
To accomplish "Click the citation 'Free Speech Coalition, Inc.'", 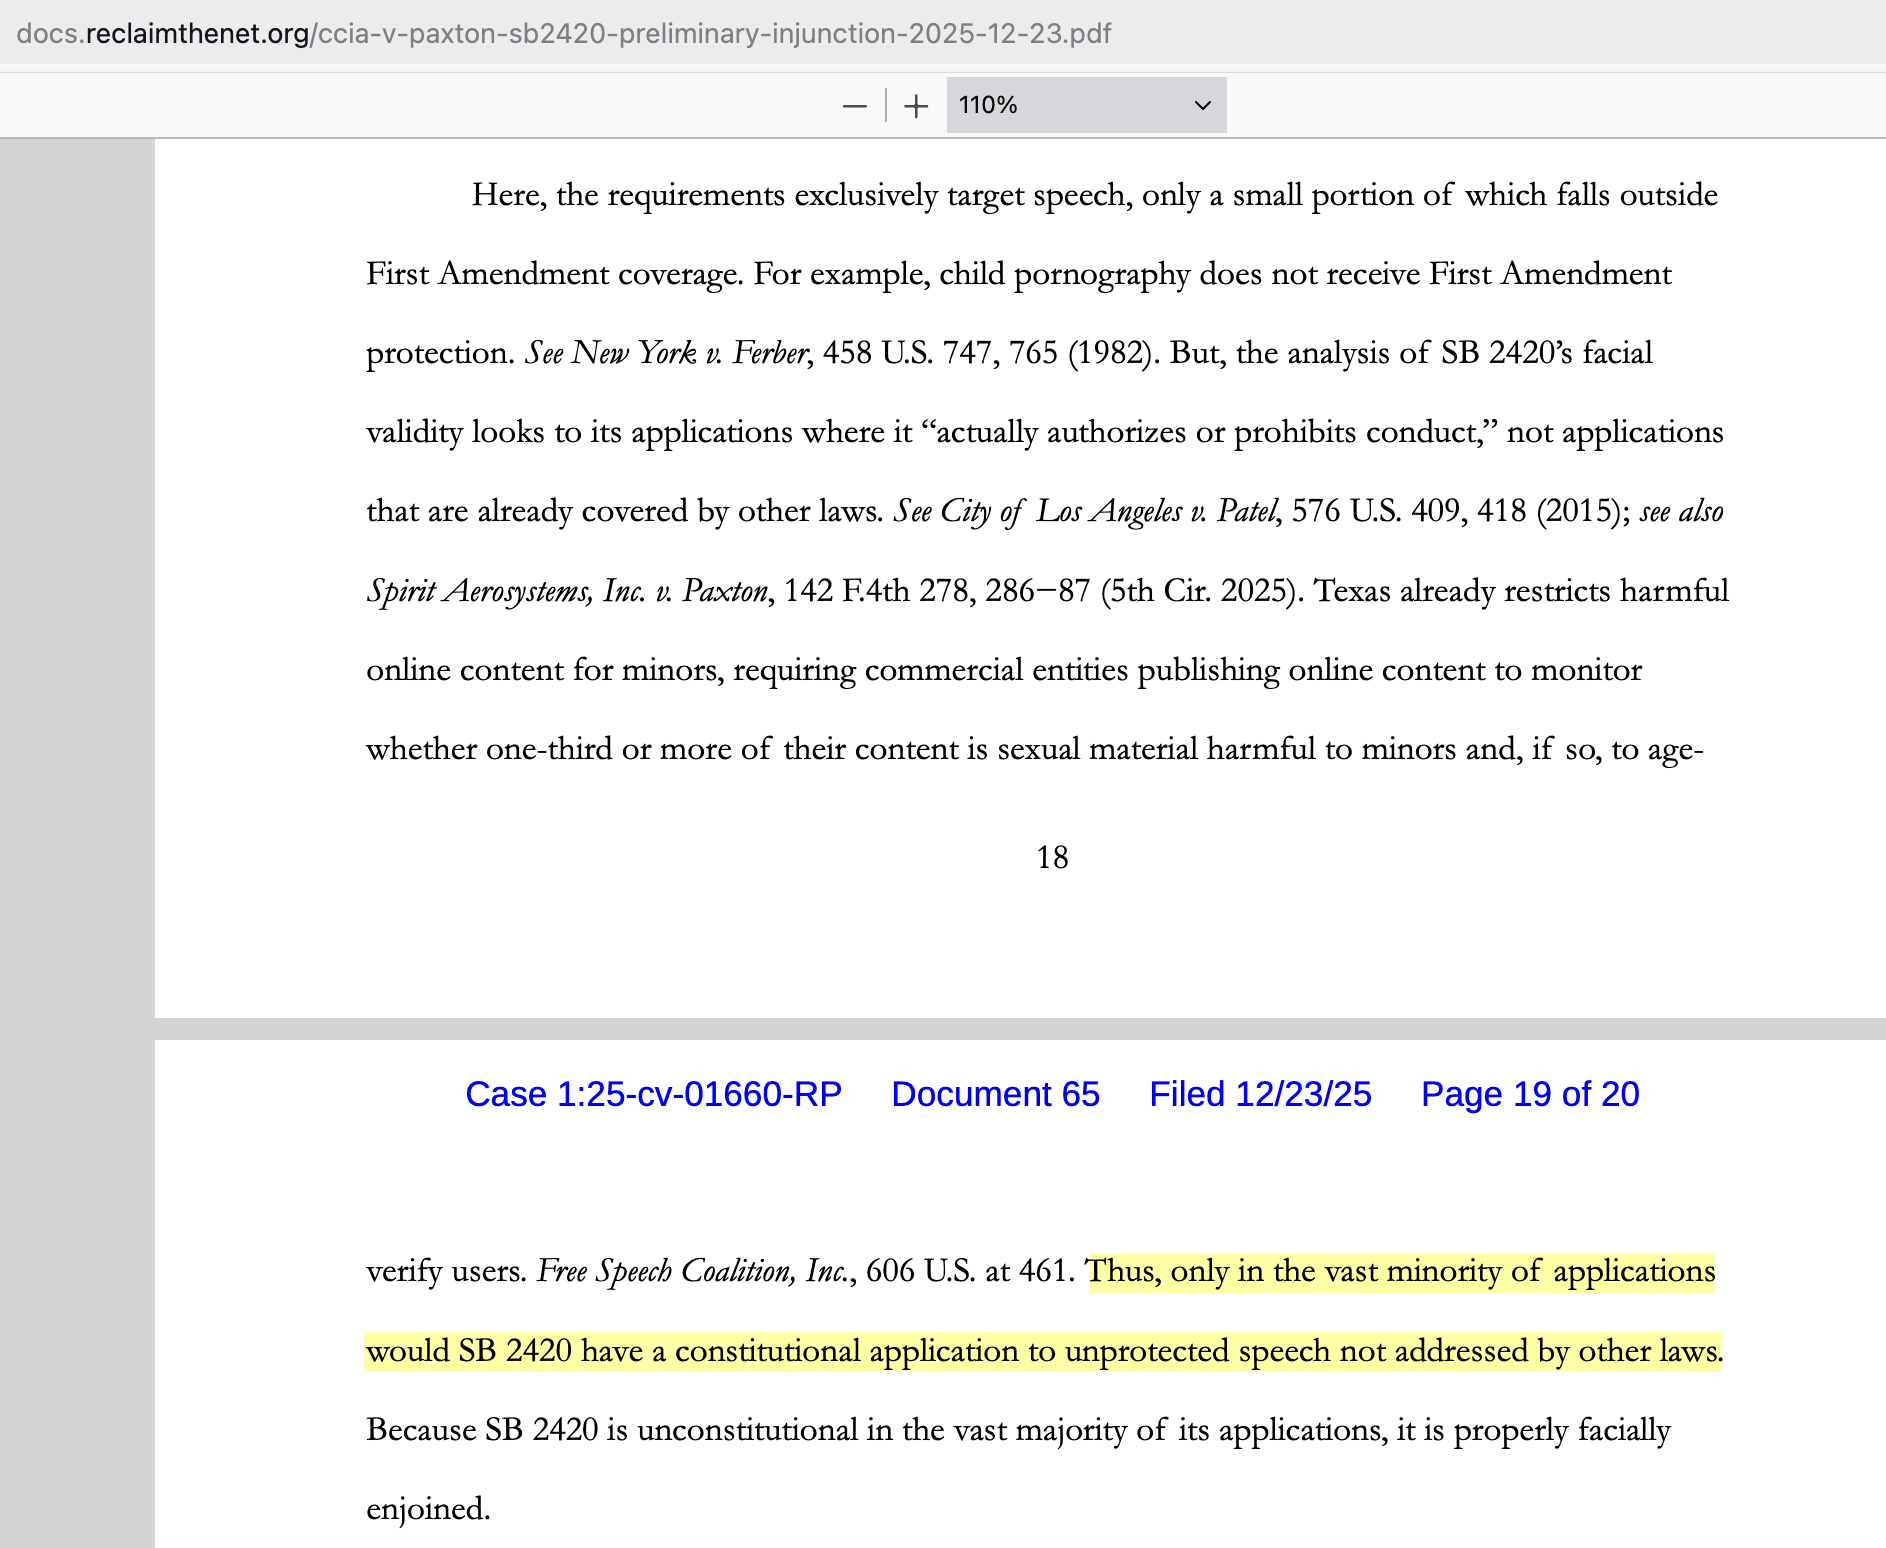I will (695, 1271).
